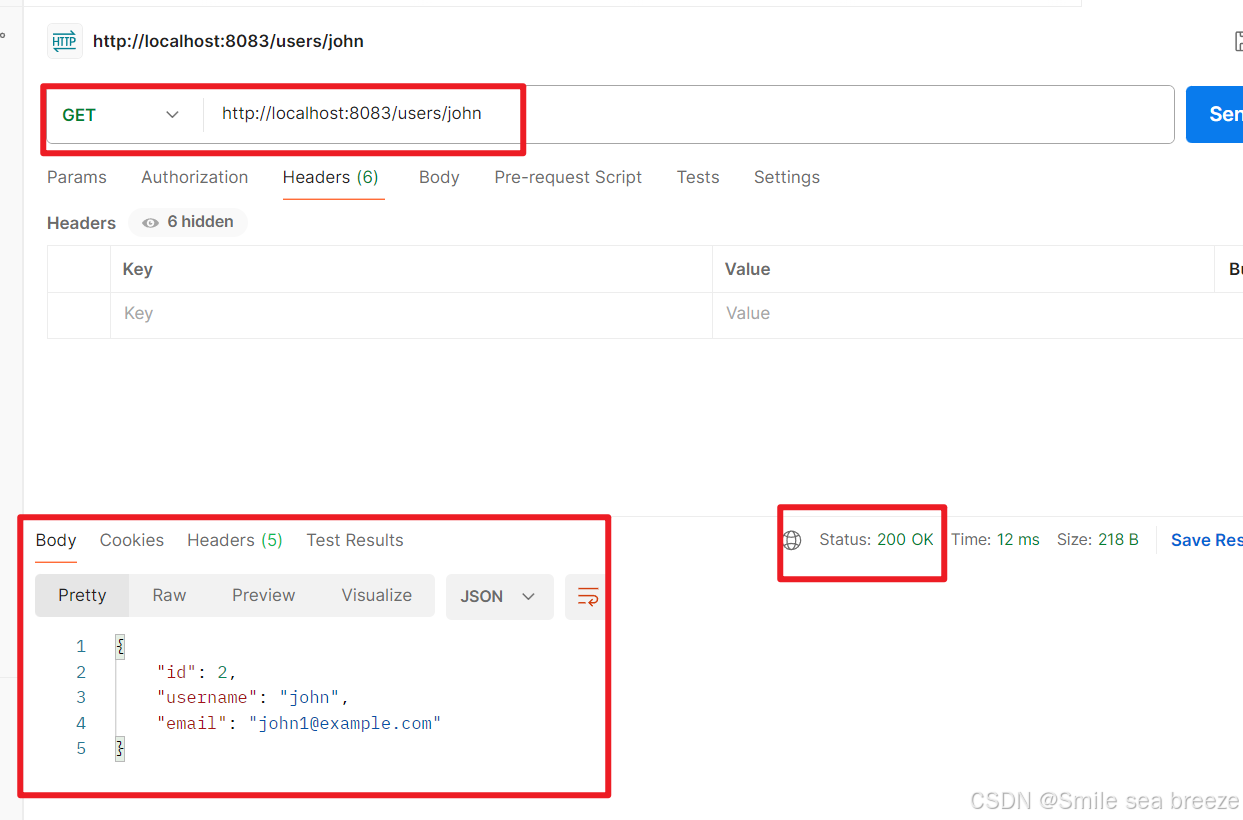Open the response Cookies tab

(132, 540)
